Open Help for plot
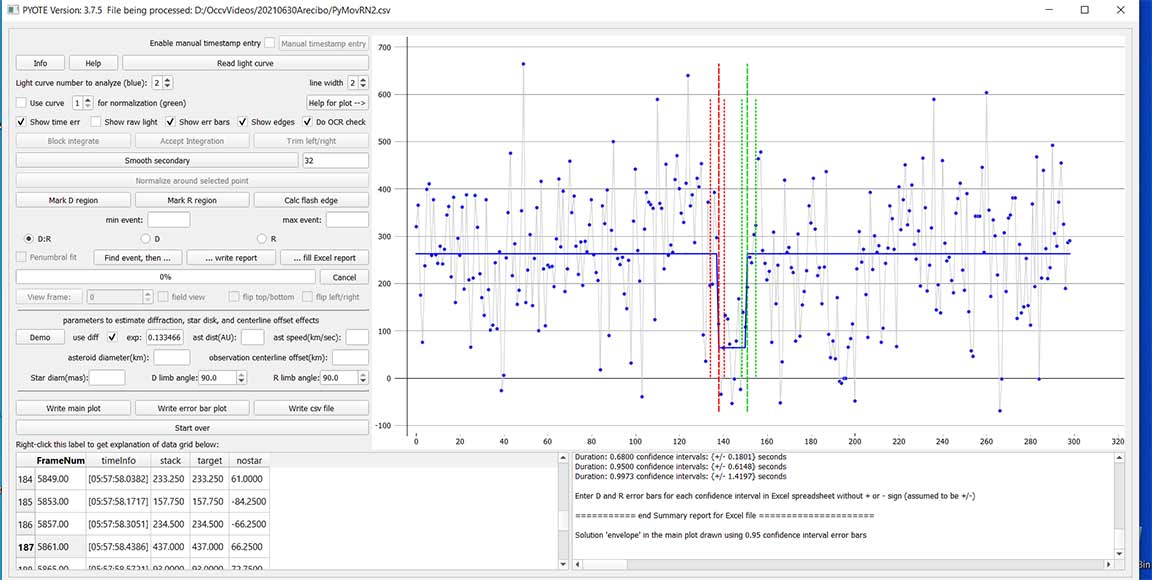Viewport: 1152px width, 580px height. coord(337,103)
